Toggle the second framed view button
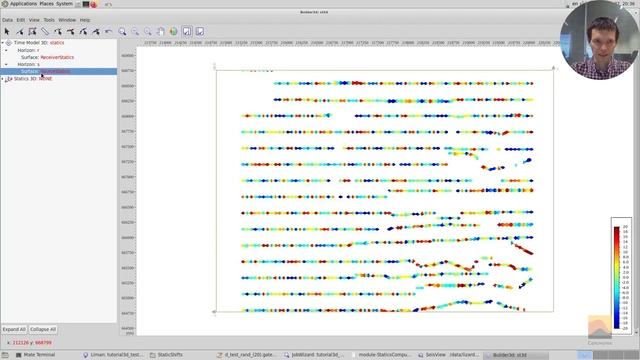The image size is (640, 360). click(200, 31)
